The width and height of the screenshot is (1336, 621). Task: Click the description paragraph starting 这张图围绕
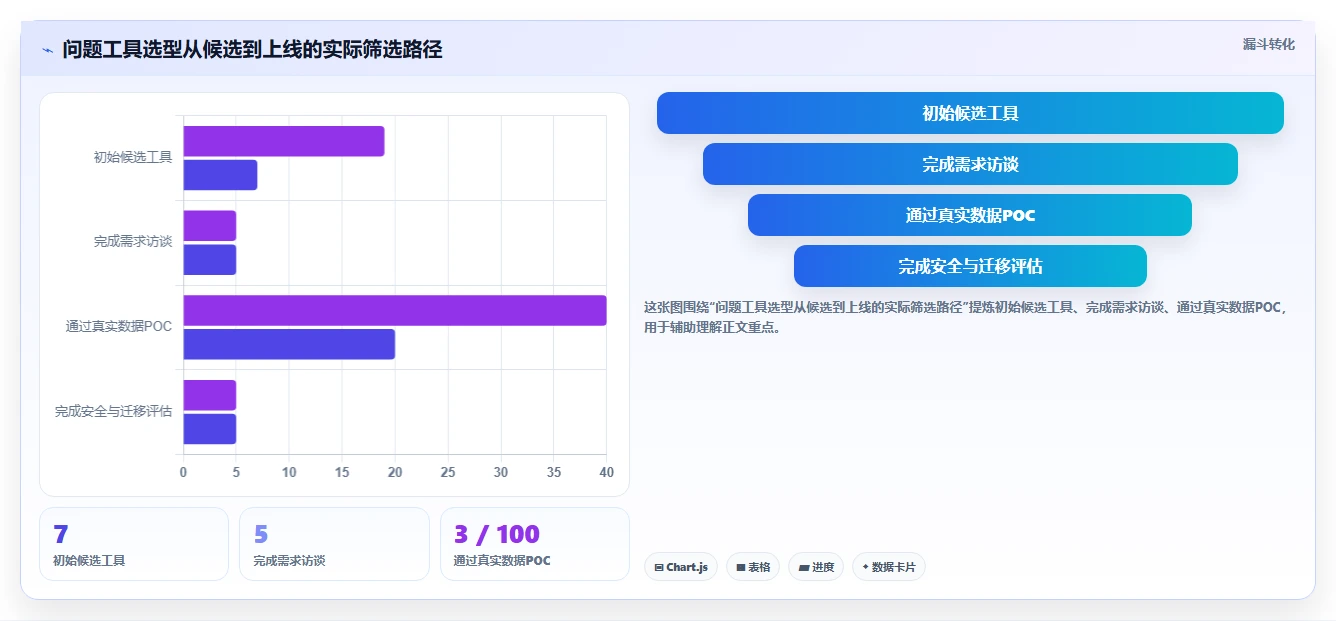[966, 317]
